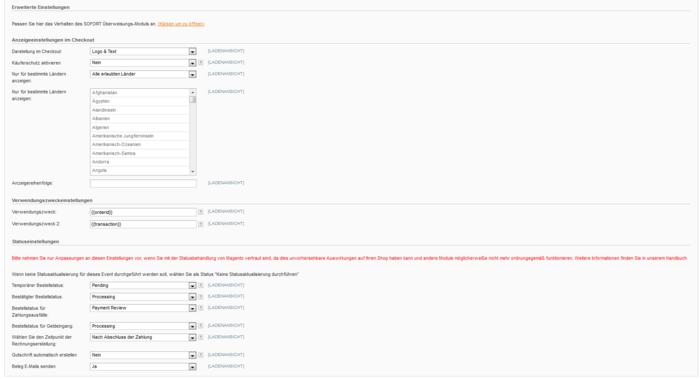The image size is (700, 379).
Task: Click the 'Gutschrift automatisch erstellen' label
Action: 44,355
